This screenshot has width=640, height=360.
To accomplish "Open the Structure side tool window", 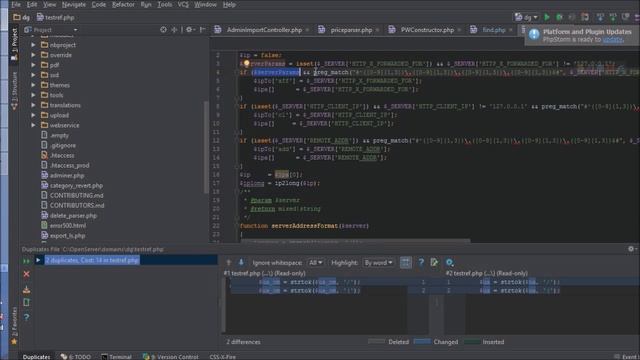I will (14, 91).
